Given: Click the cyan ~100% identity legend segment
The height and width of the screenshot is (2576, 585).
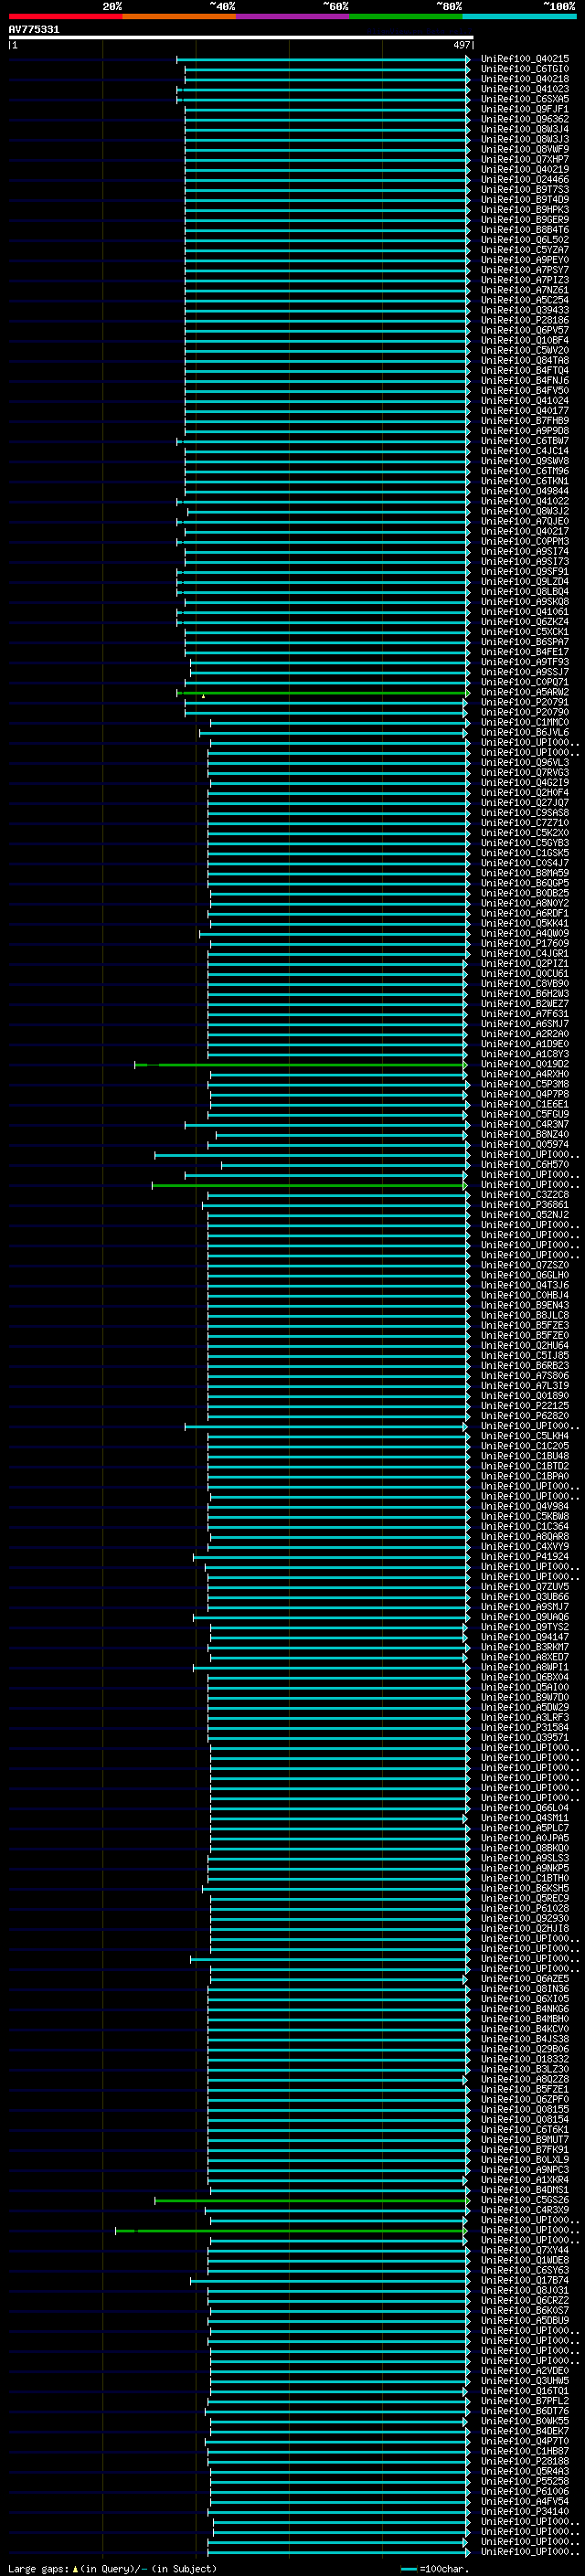Looking at the screenshot, I should 519,16.
